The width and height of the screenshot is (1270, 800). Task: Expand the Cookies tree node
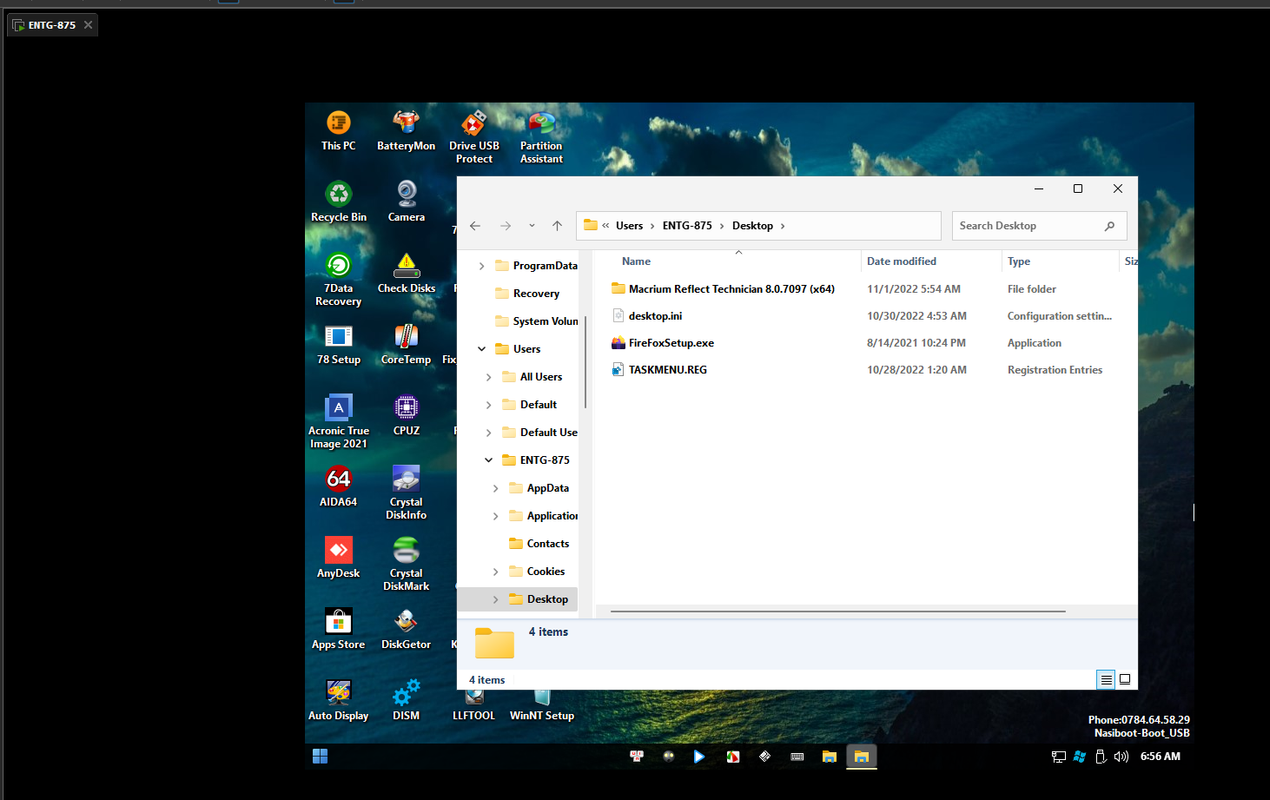coord(496,571)
